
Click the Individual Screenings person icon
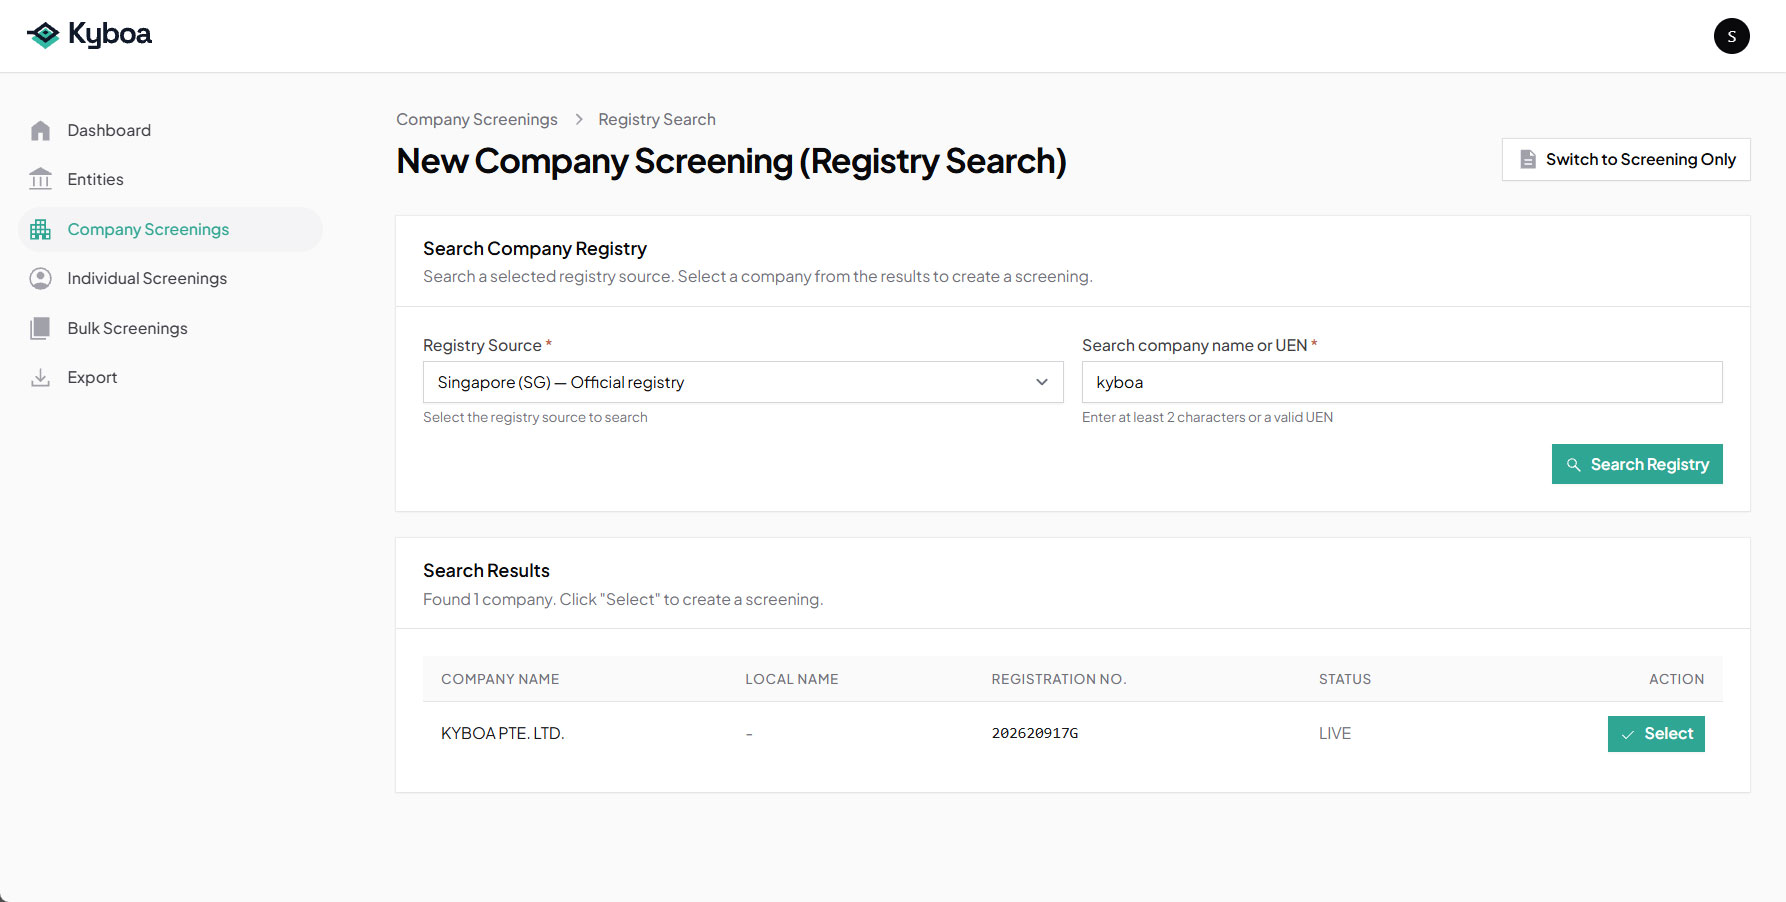[x=40, y=278]
